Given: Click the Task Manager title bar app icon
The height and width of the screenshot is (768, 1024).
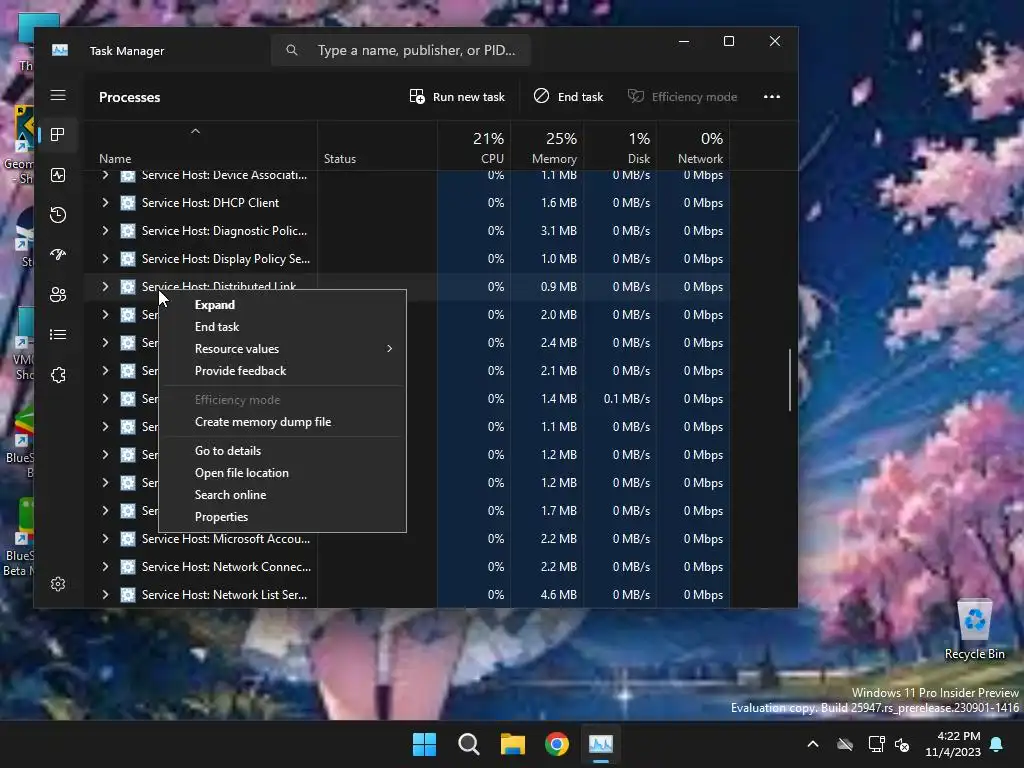Looking at the screenshot, I should tap(60, 50).
